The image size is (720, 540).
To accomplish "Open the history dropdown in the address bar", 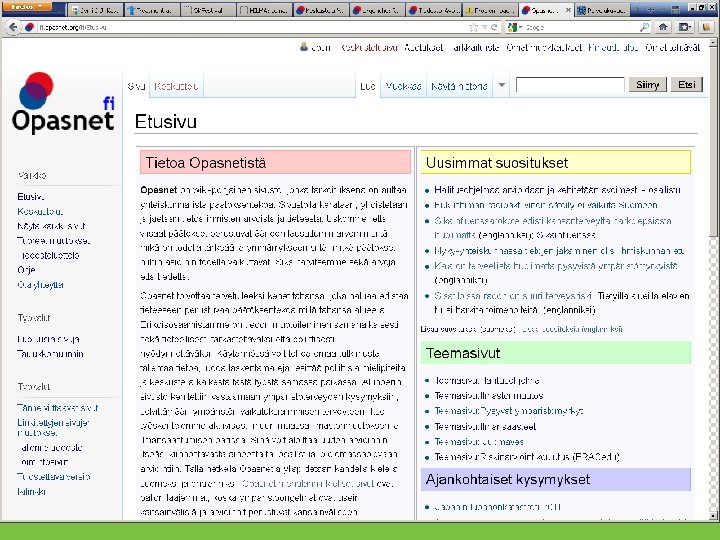I will pos(484,28).
